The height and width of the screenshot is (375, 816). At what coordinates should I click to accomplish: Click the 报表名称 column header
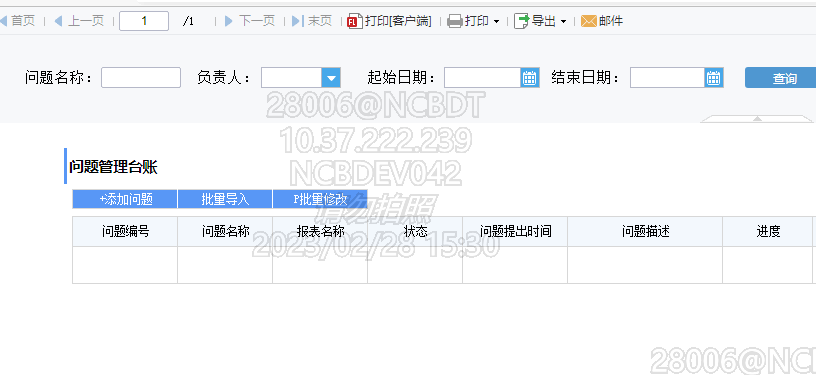(x=320, y=231)
